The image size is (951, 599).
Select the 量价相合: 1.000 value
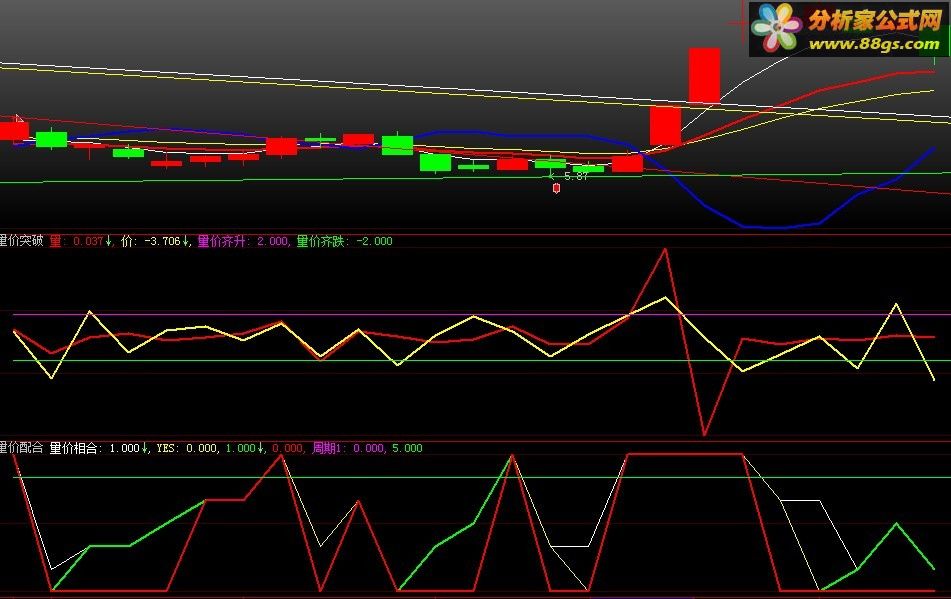[x=98, y=448]
